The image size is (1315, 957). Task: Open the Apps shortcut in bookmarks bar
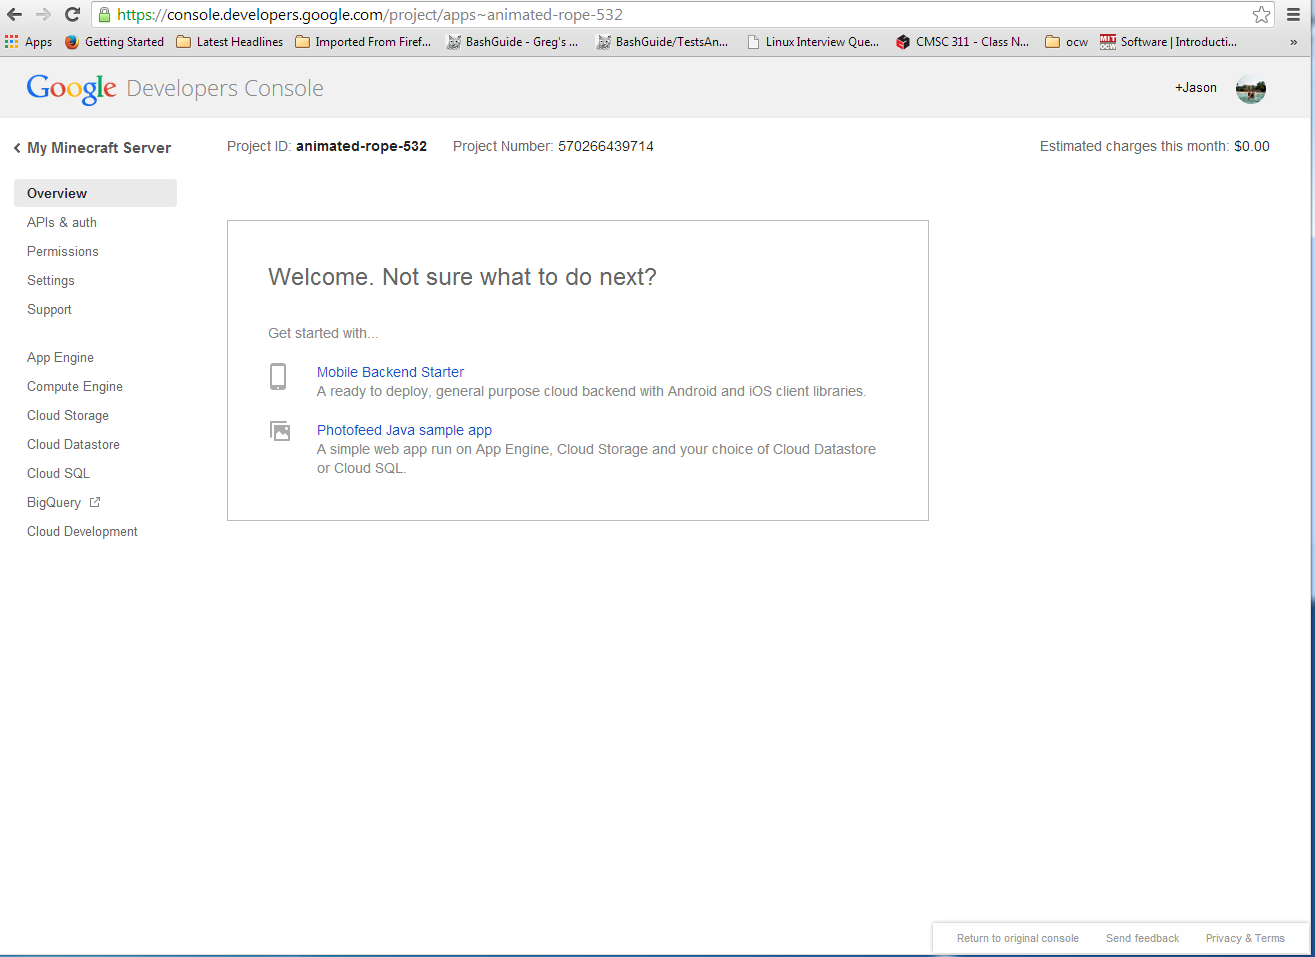tap(28, 42)
